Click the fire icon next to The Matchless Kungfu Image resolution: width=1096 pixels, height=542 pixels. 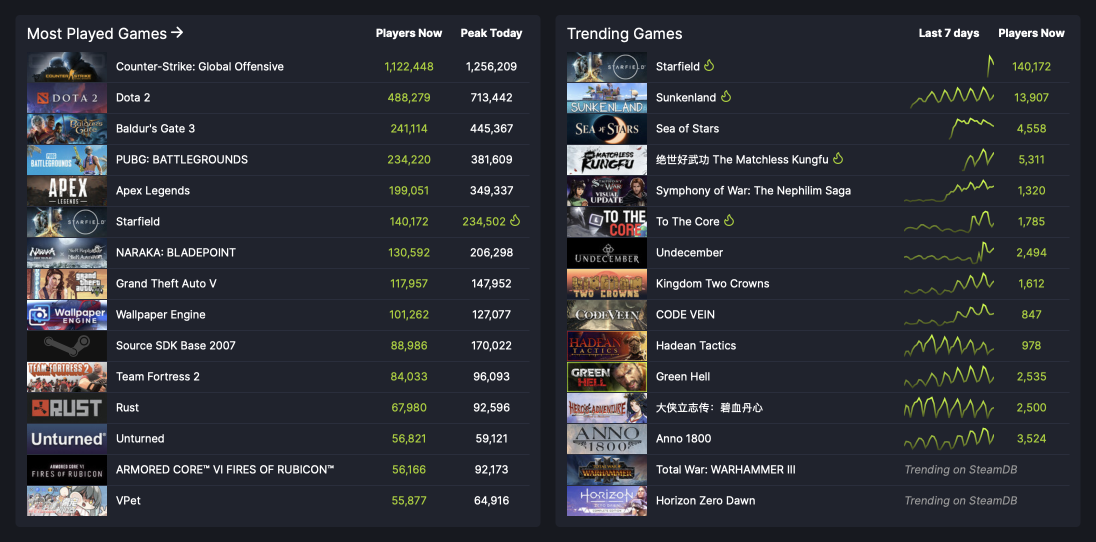(x=838, y=159)
